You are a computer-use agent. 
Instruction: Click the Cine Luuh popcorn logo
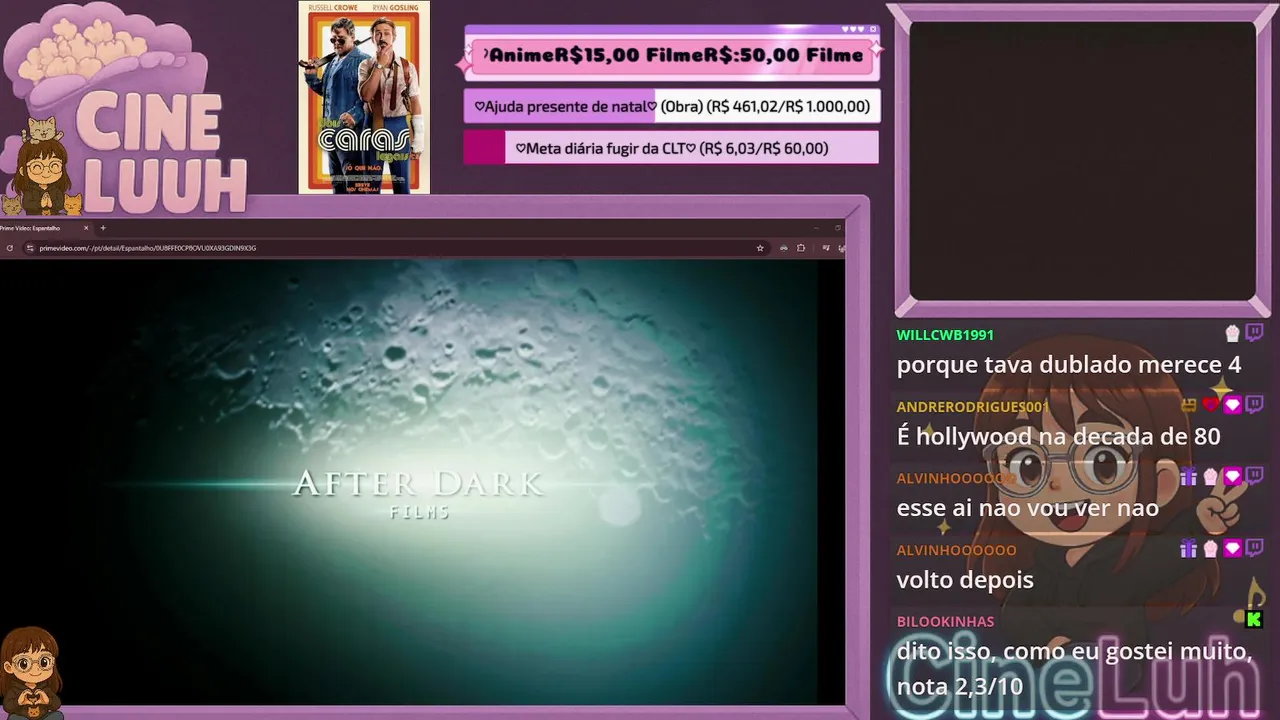(x=125, y=108)
